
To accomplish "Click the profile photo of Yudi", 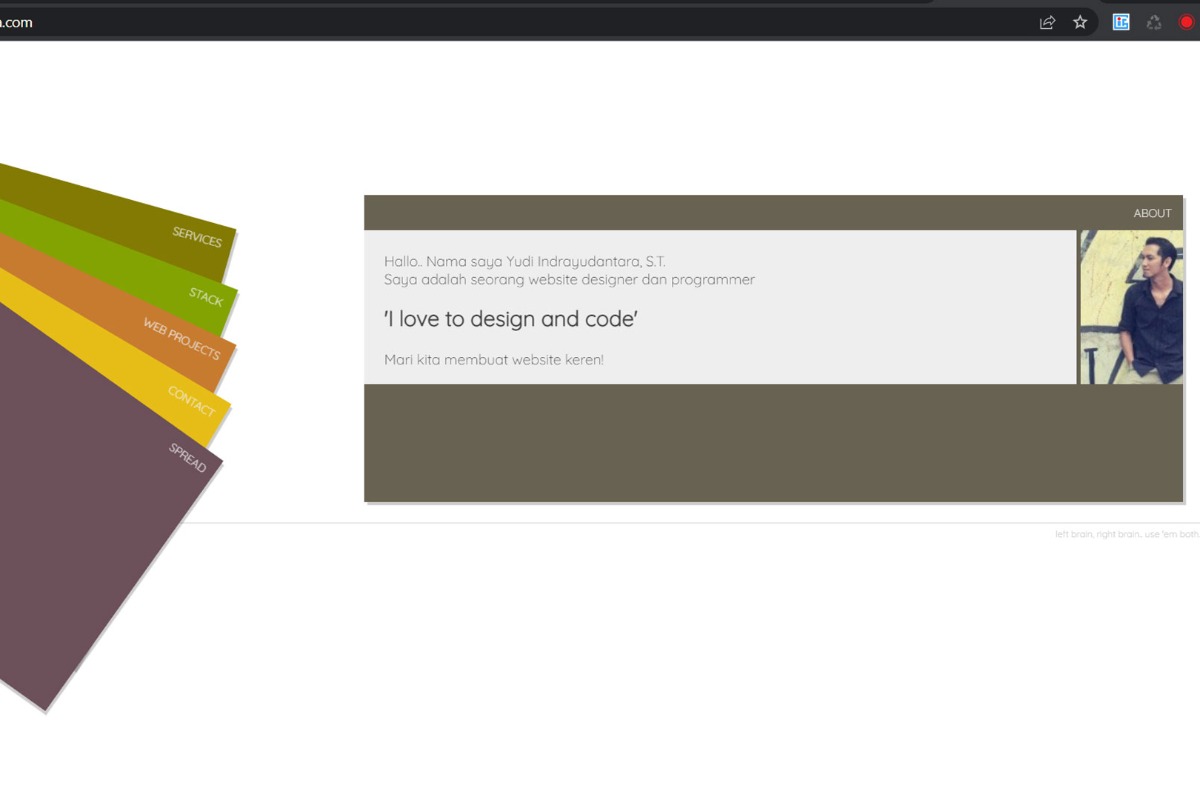I will point(1131,307).
